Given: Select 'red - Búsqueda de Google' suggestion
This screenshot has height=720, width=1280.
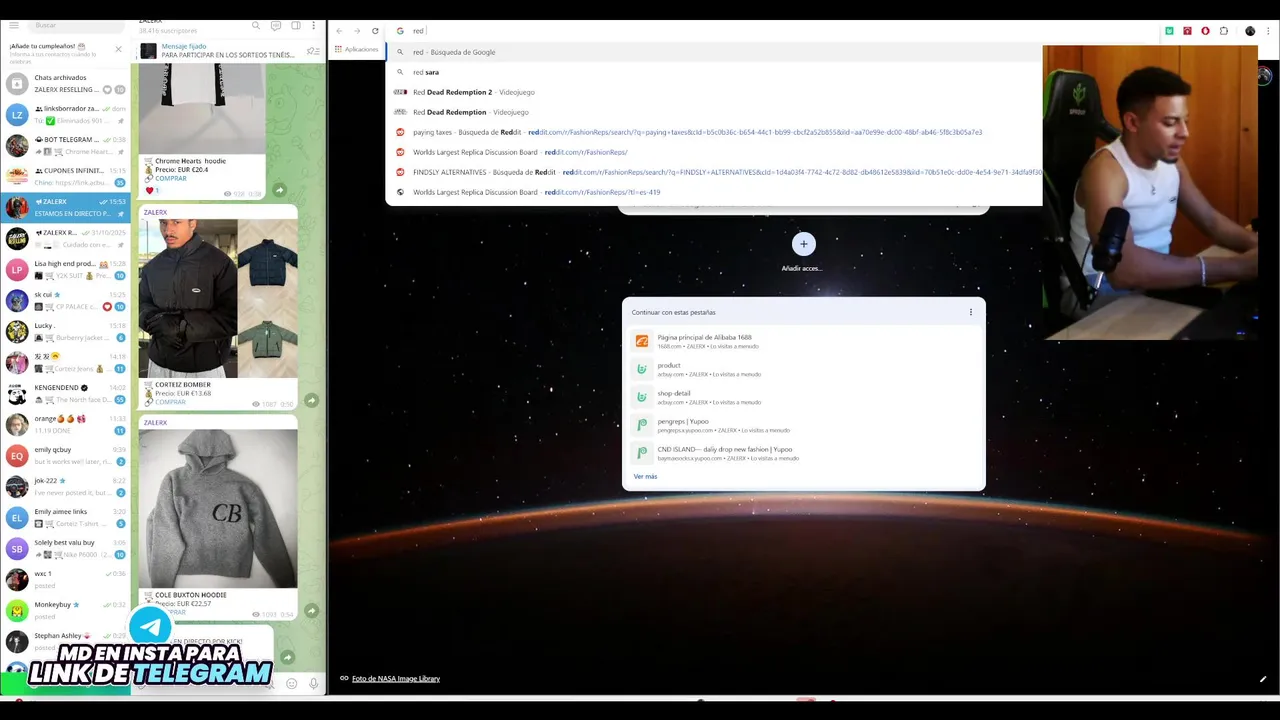Looking at the screenshot, I should [x=714, y=52].
